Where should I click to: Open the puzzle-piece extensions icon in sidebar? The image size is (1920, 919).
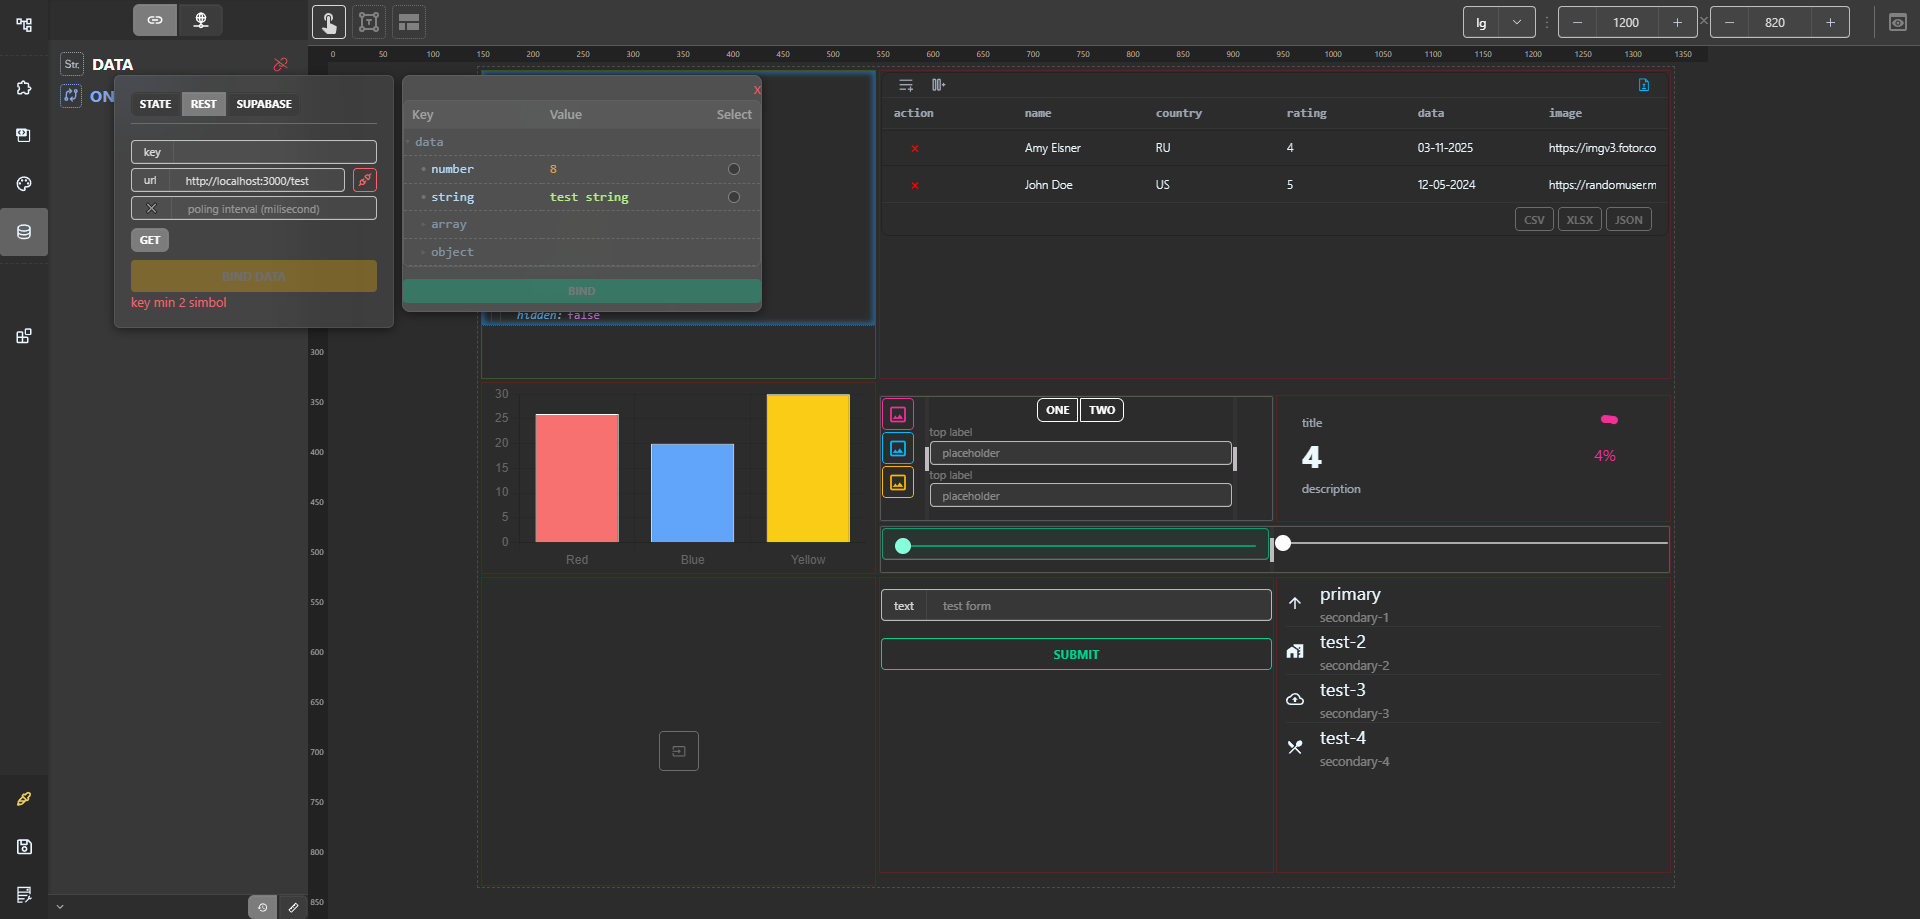click(x=23, y=87)
